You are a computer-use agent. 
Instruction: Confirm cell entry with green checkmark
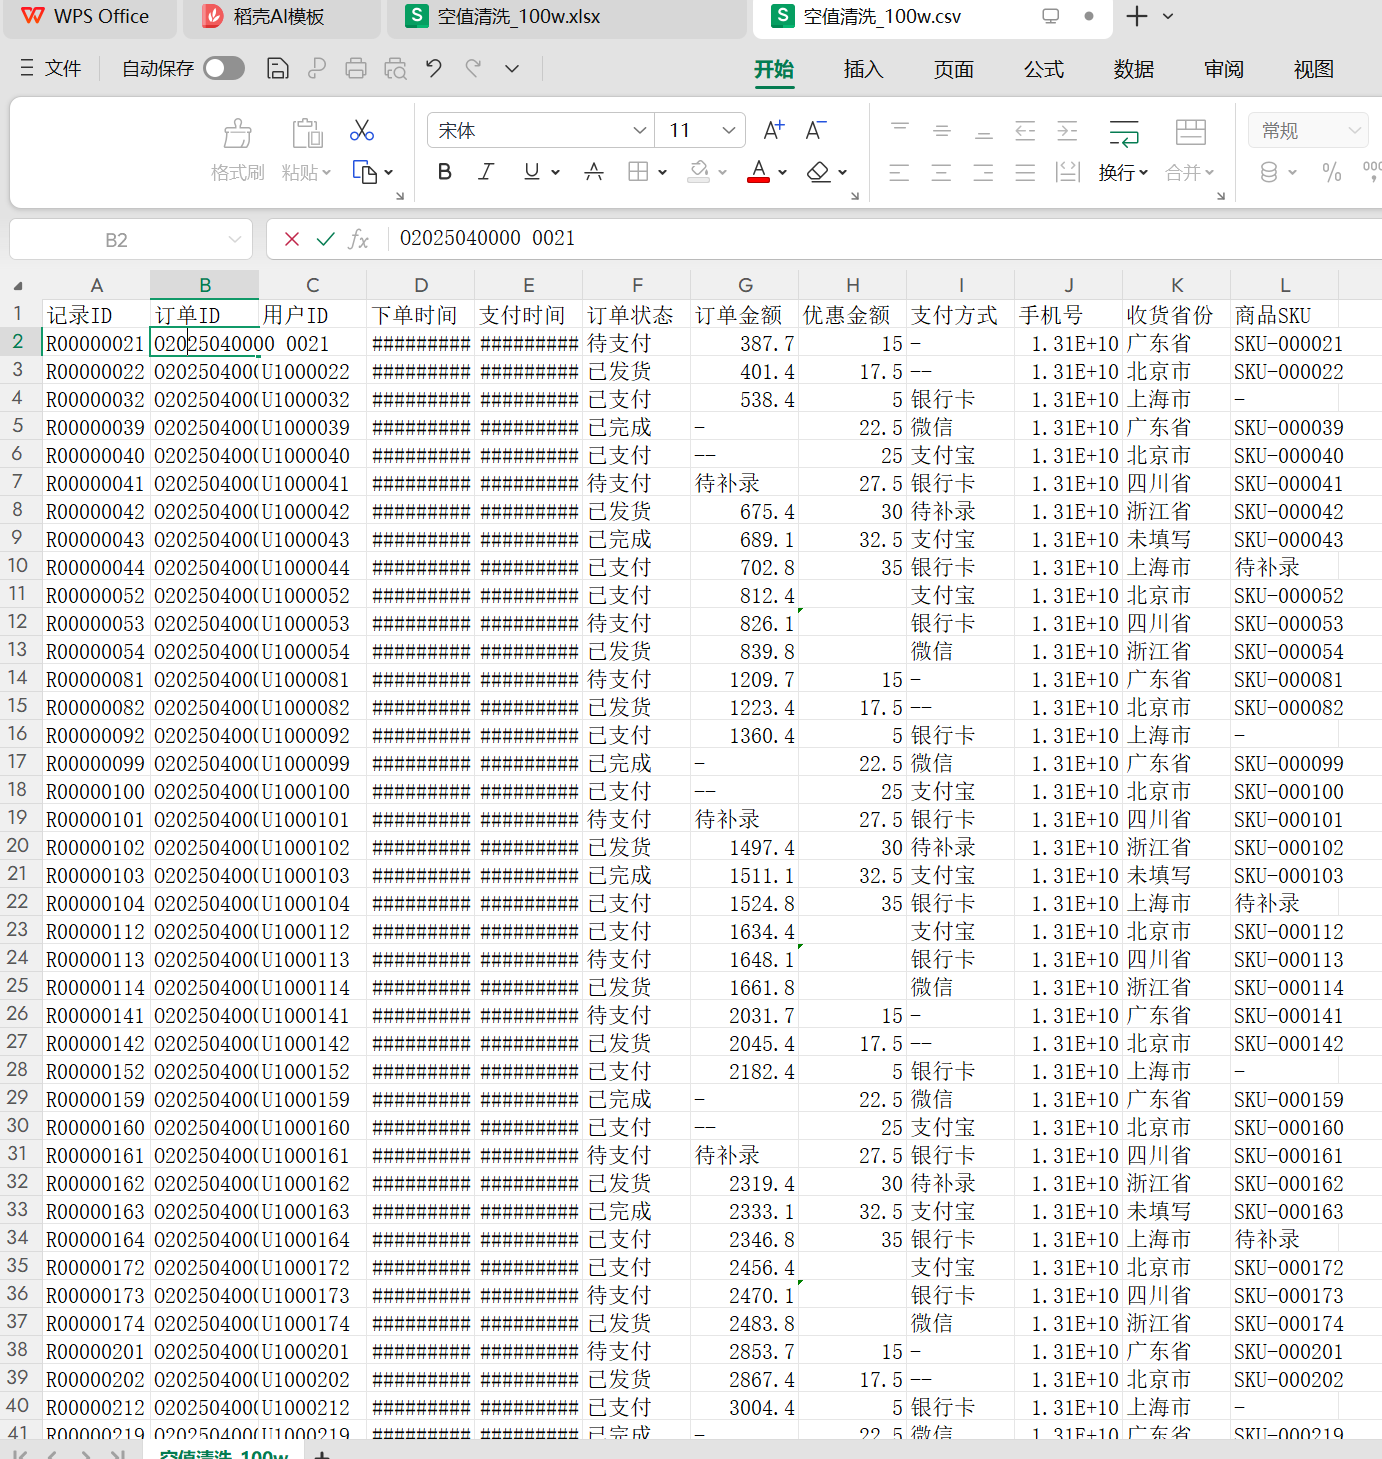point(325,239)
